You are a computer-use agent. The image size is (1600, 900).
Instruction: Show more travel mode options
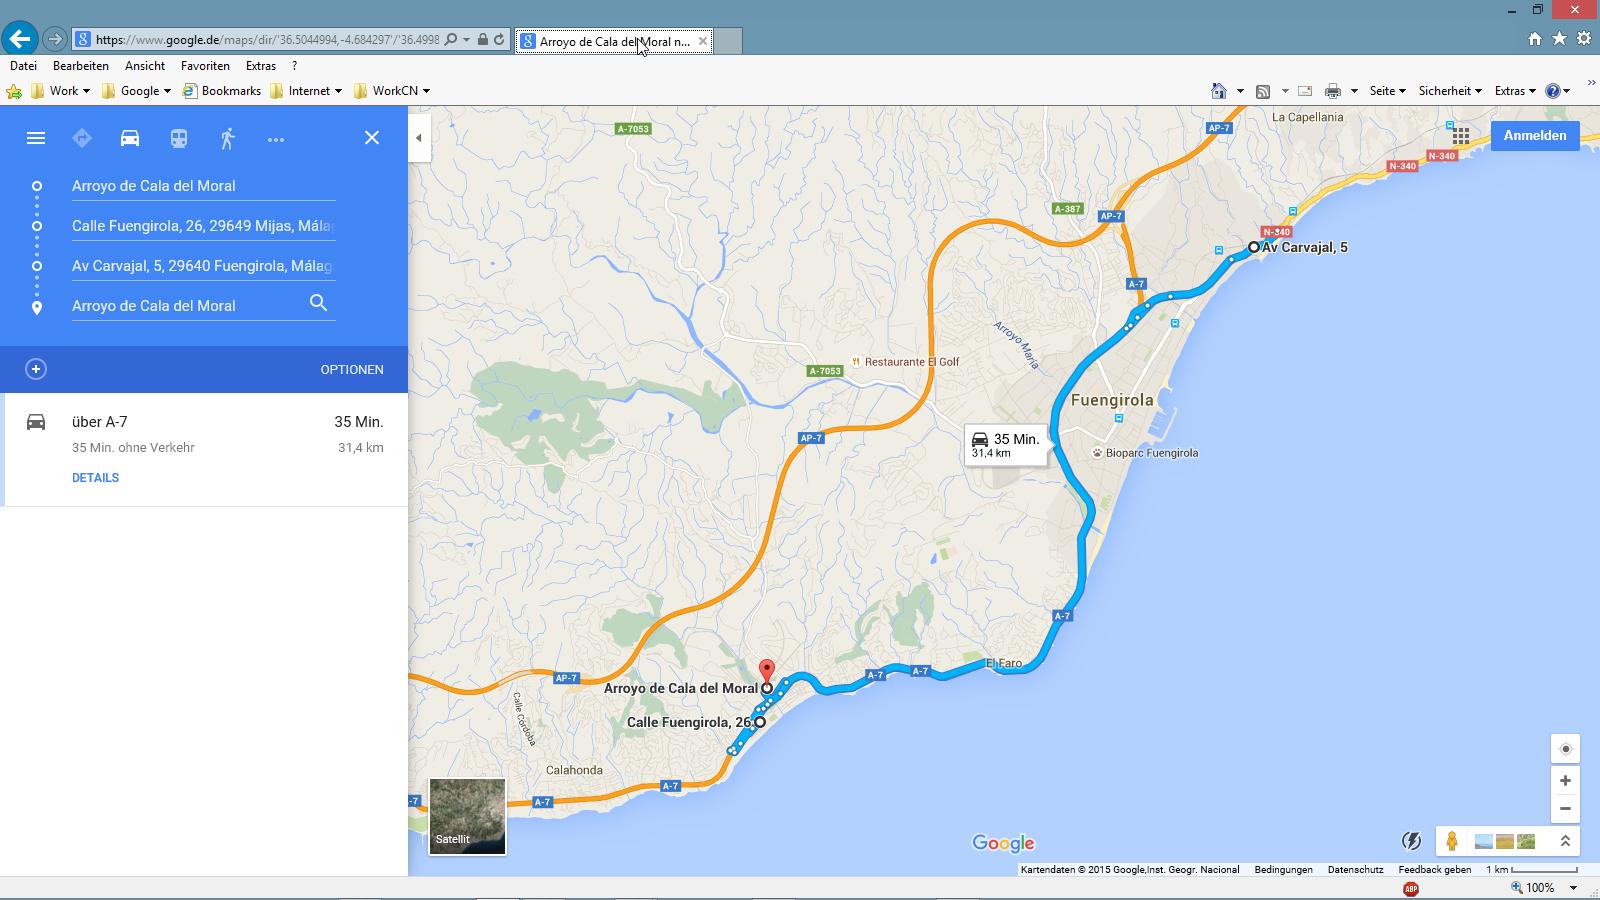point(276,139)
